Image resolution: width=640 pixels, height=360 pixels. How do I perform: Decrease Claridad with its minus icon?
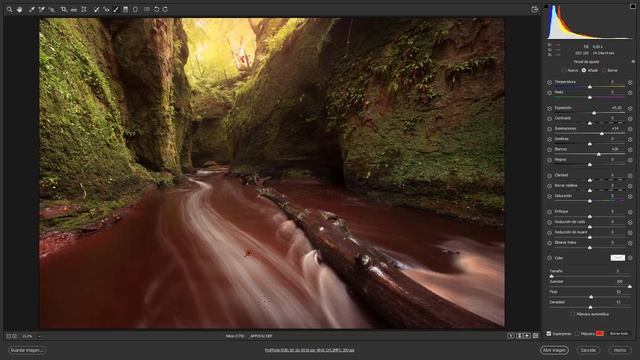(x=549, y=176)
